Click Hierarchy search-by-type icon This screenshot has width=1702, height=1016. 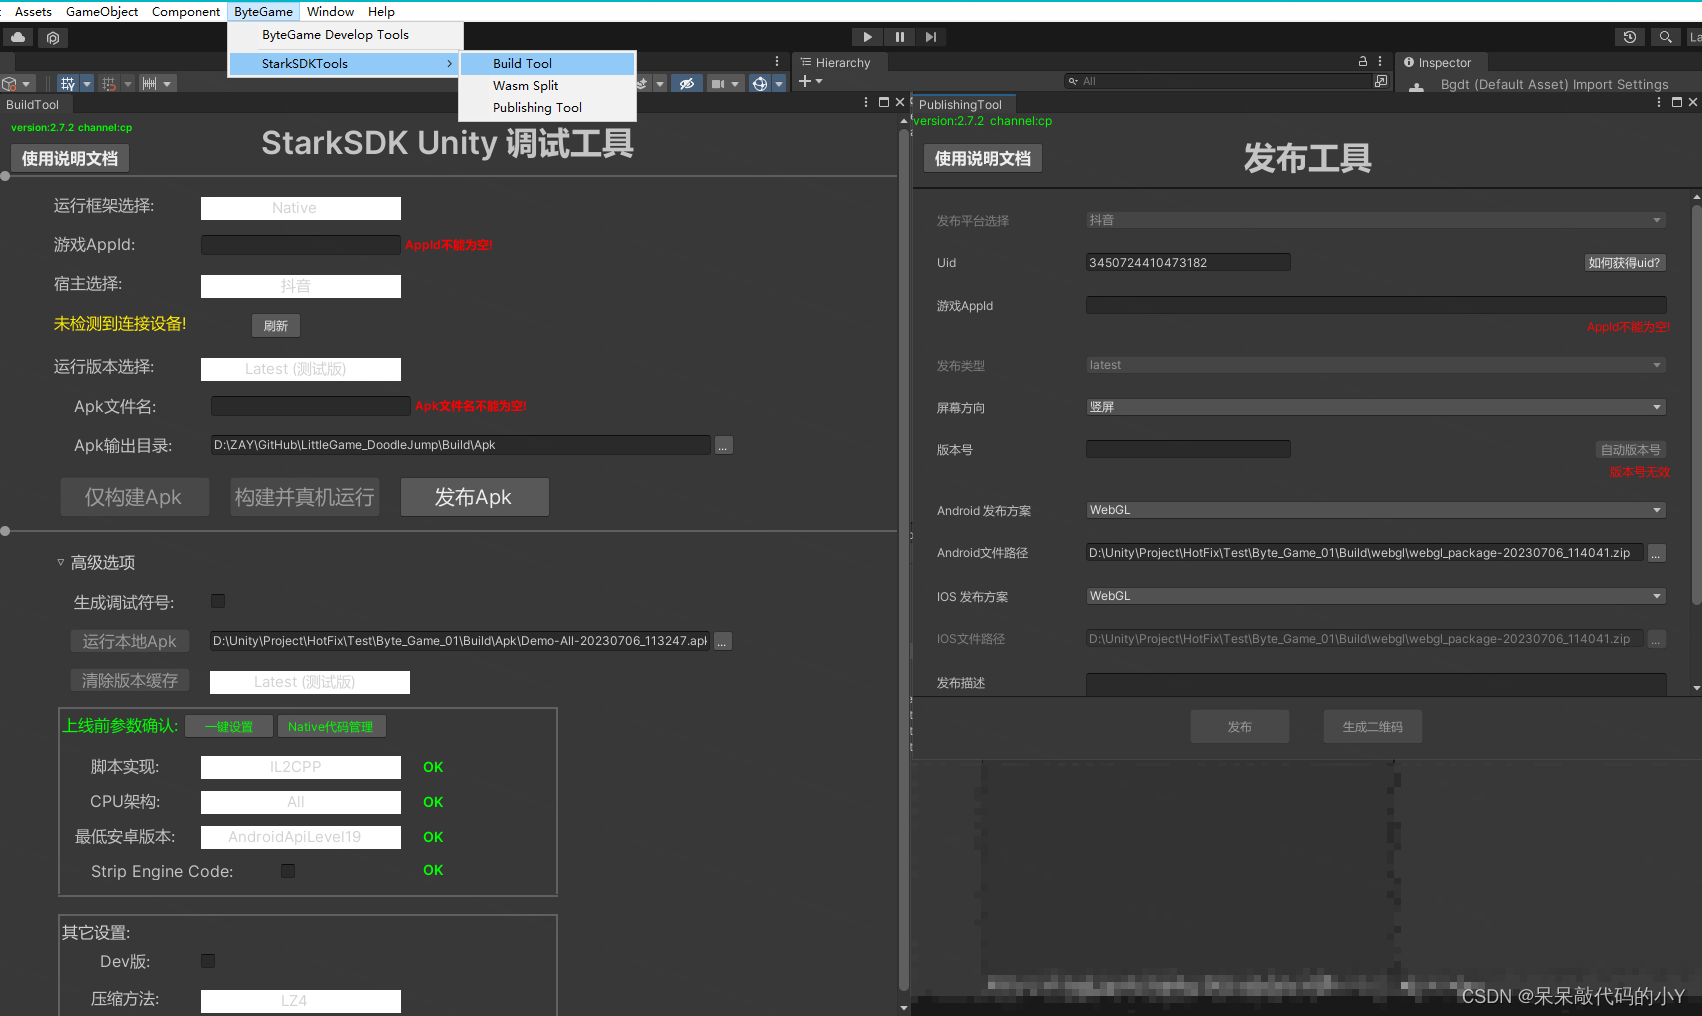1381,81
